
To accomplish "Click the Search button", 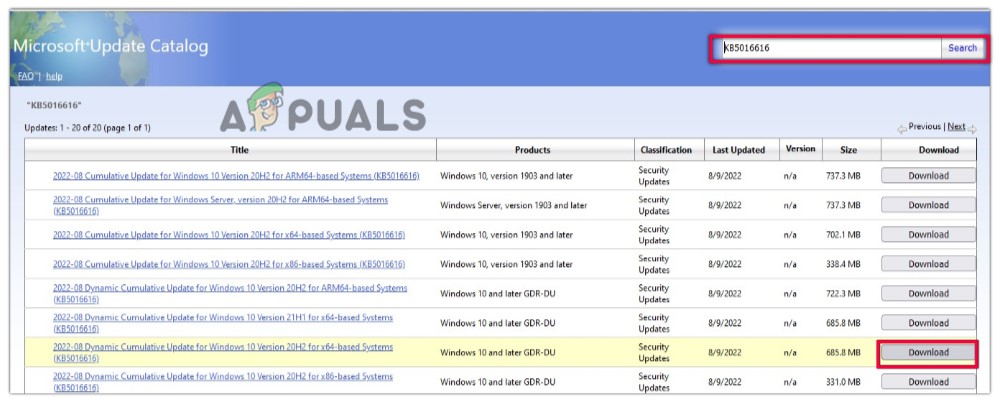I will click(x=962, y=48).
